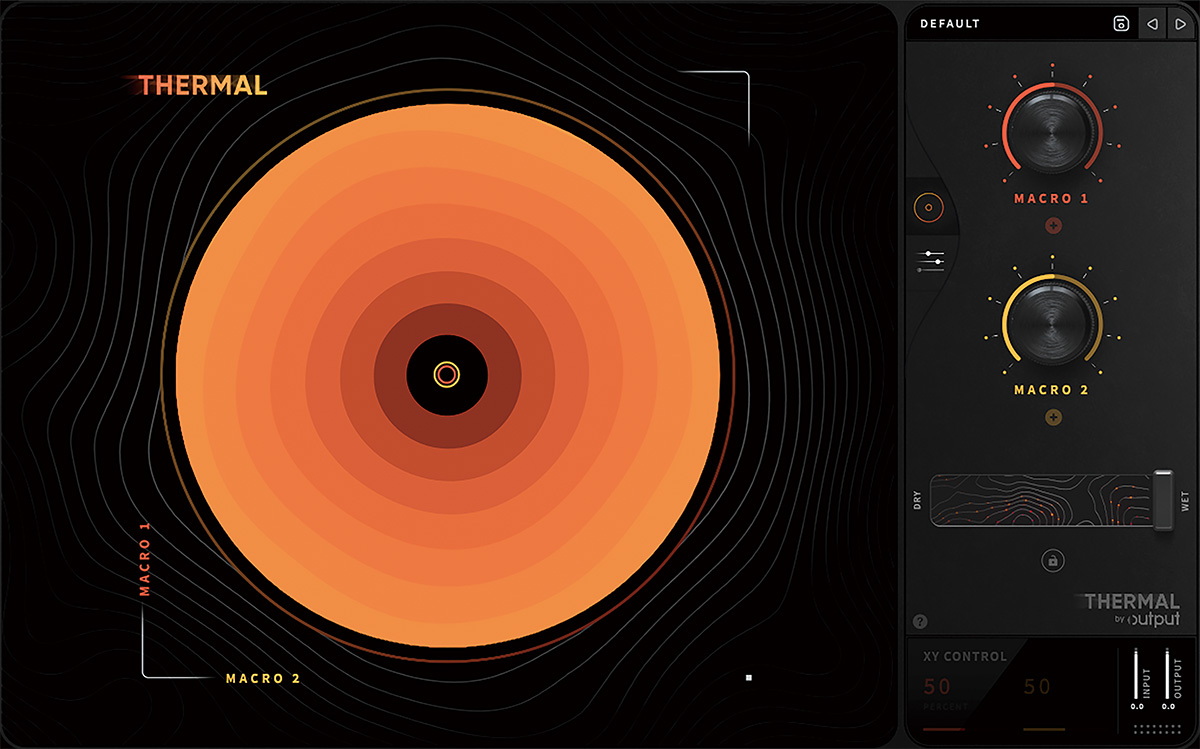Click the INPUT level slider

coord(1137,674)
